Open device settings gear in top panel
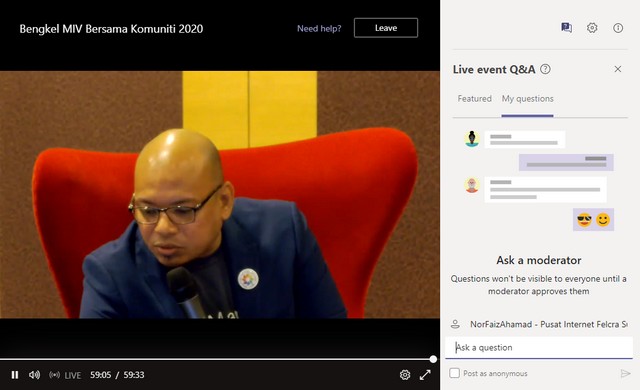 [x=592, y=28]
